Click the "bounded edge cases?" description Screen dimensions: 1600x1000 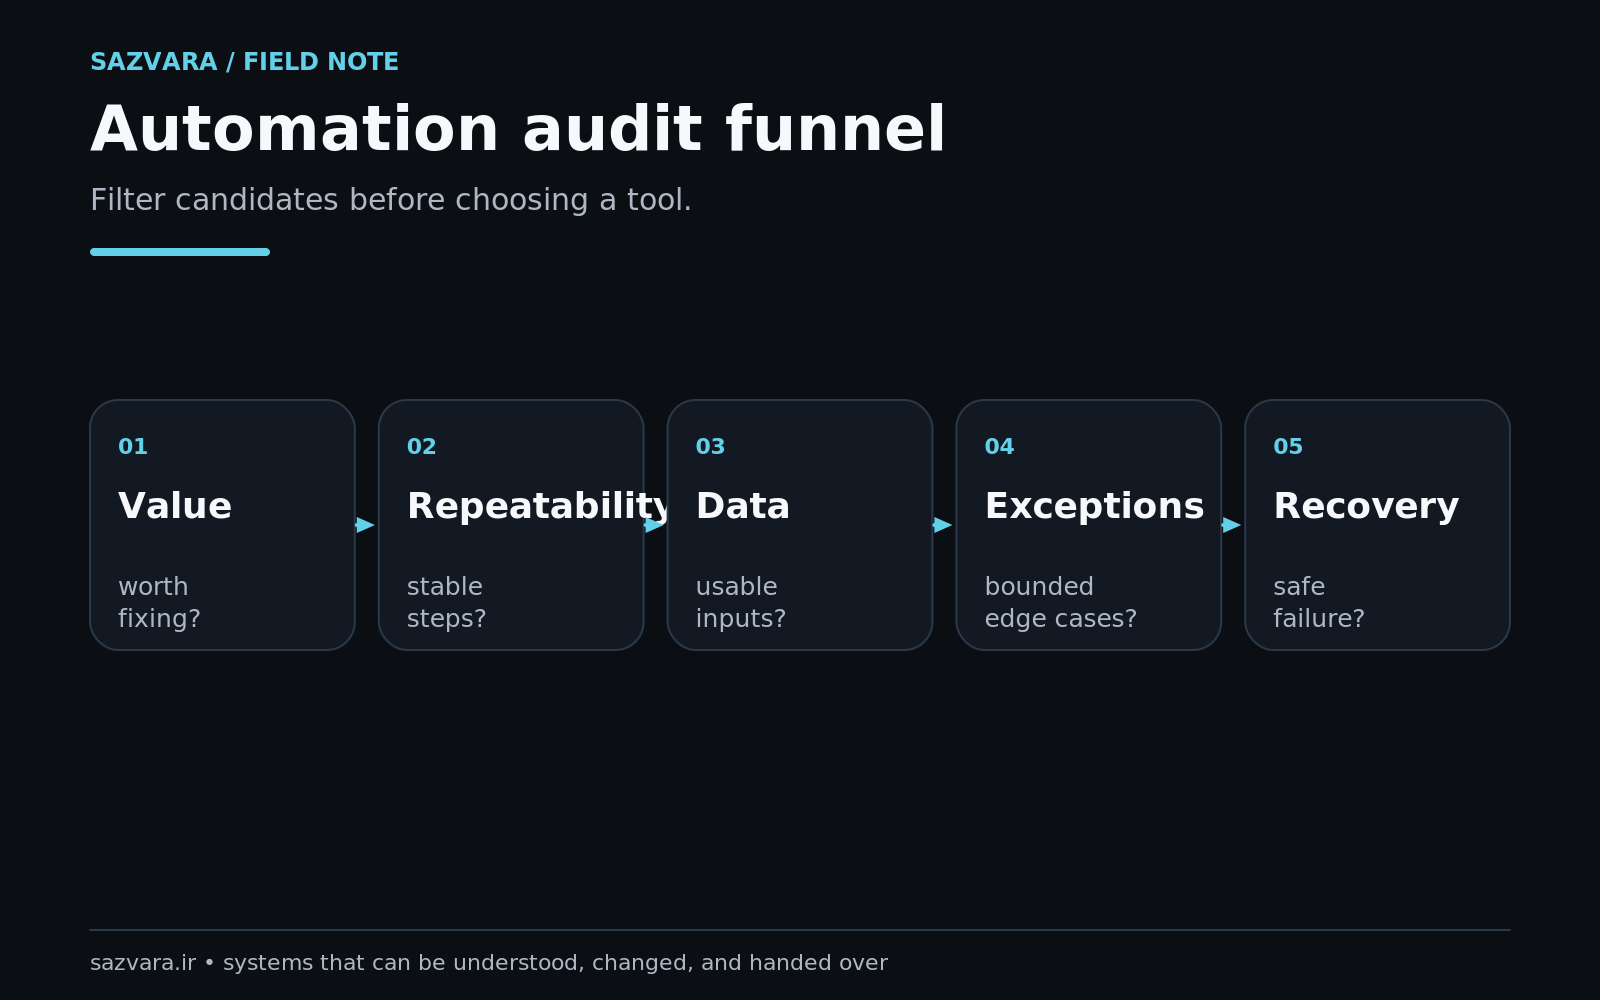click(x=1061, y=602)
